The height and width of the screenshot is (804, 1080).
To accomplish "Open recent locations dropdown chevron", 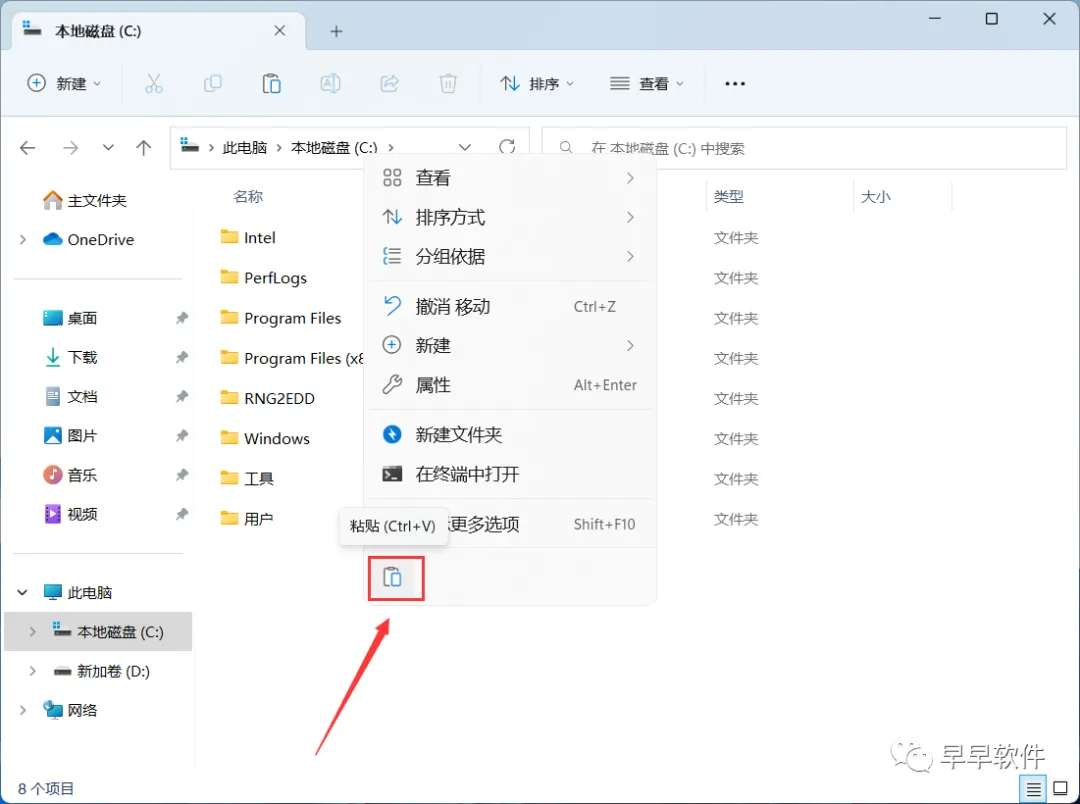I will [108, 147].
